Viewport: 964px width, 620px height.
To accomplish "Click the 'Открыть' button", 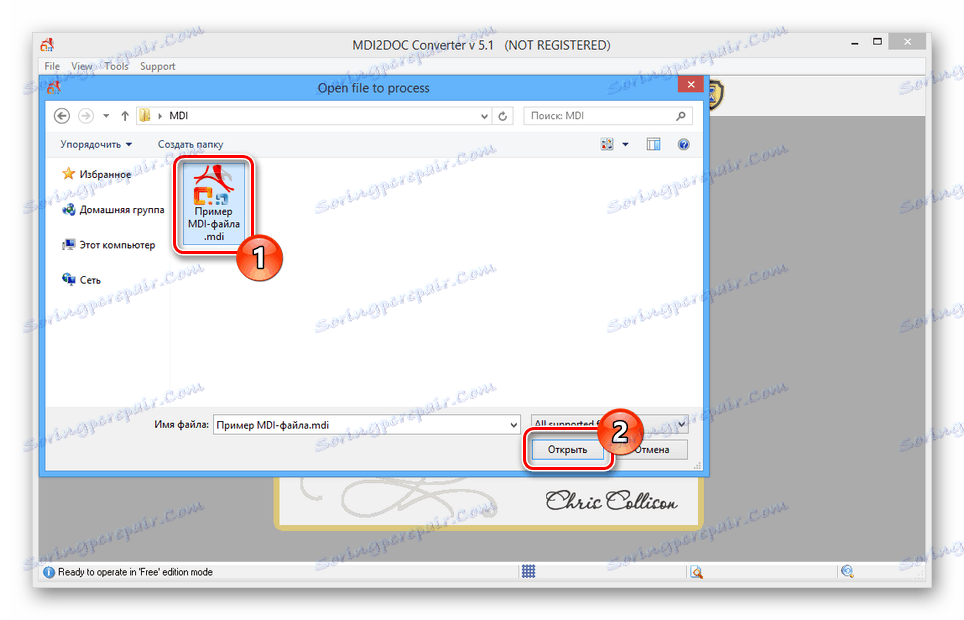I will 567,450.
